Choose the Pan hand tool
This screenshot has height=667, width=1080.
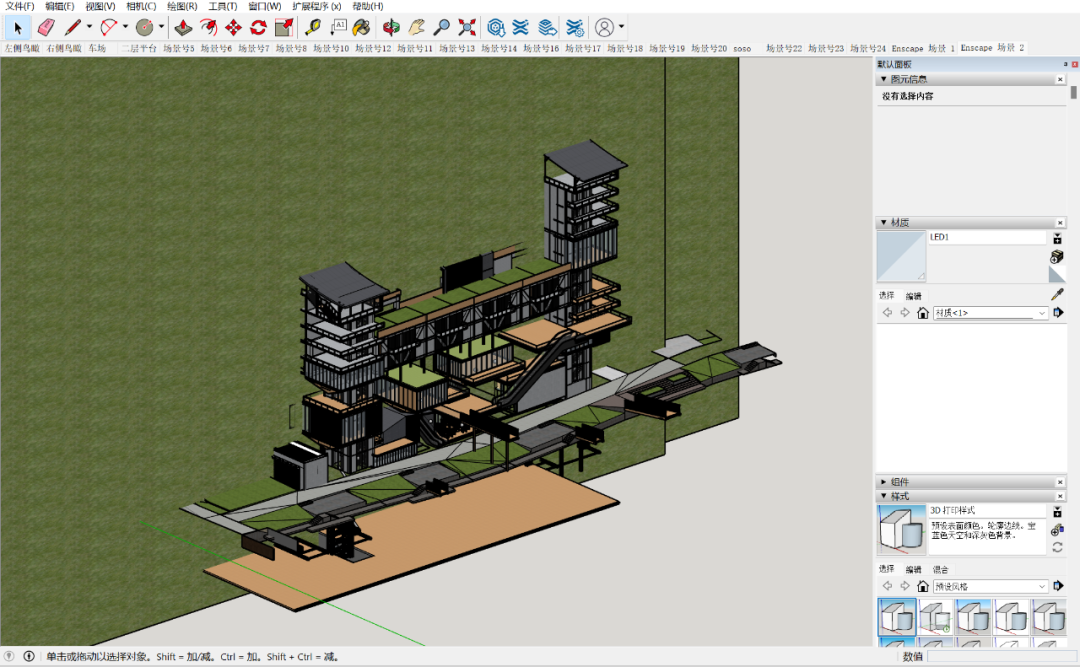(x=416, y=28)
